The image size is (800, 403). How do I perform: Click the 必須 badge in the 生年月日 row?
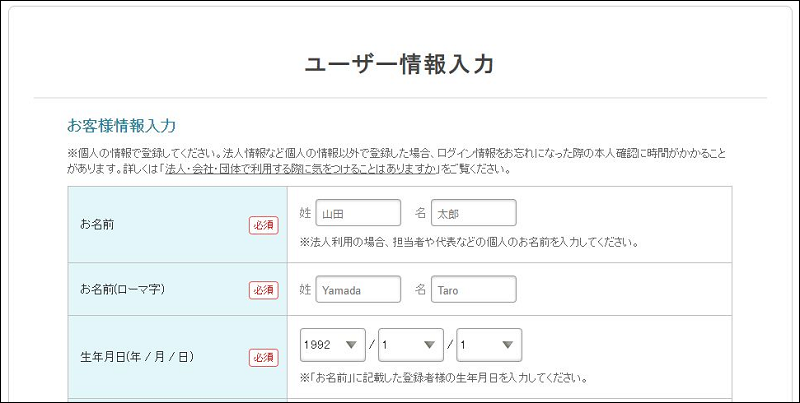click(264, 357)
